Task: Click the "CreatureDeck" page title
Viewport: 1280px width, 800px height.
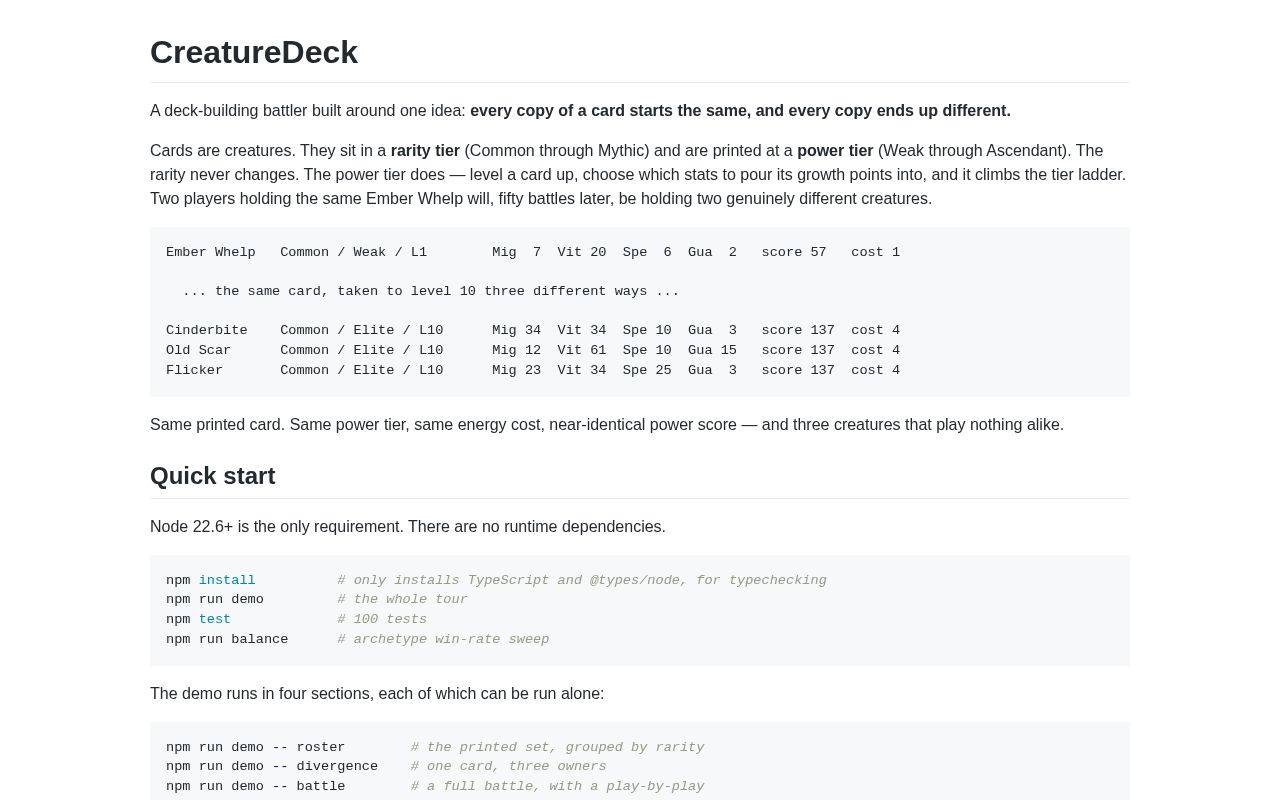Action: click(254, 52)
